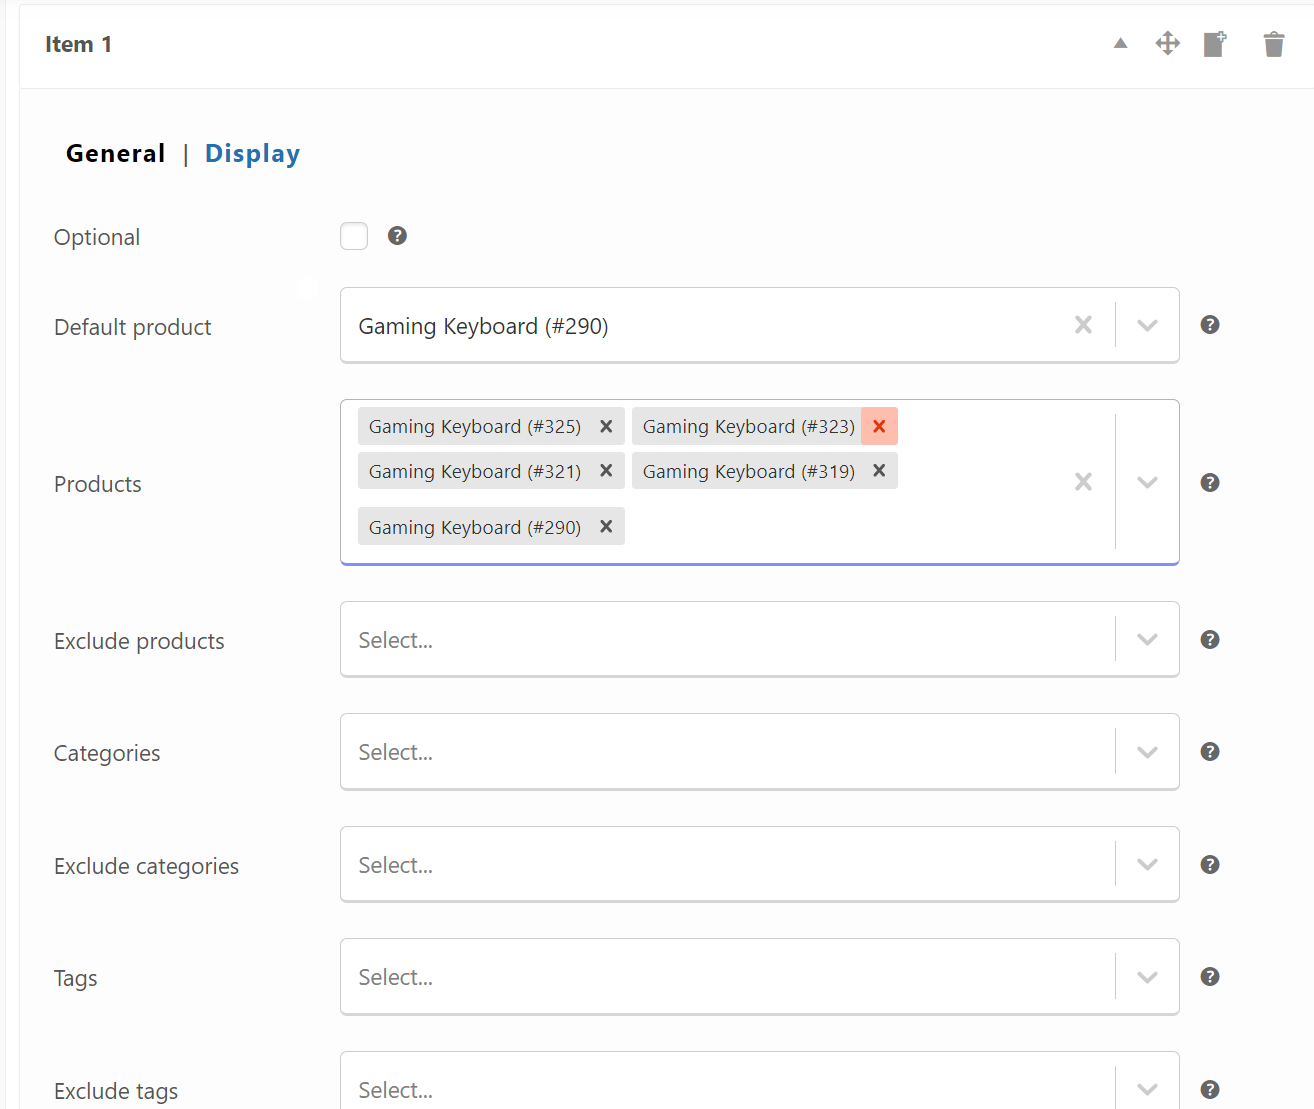
Task: Click the Gaming Keyboard (#325) tag label
Action: [474, 426]
